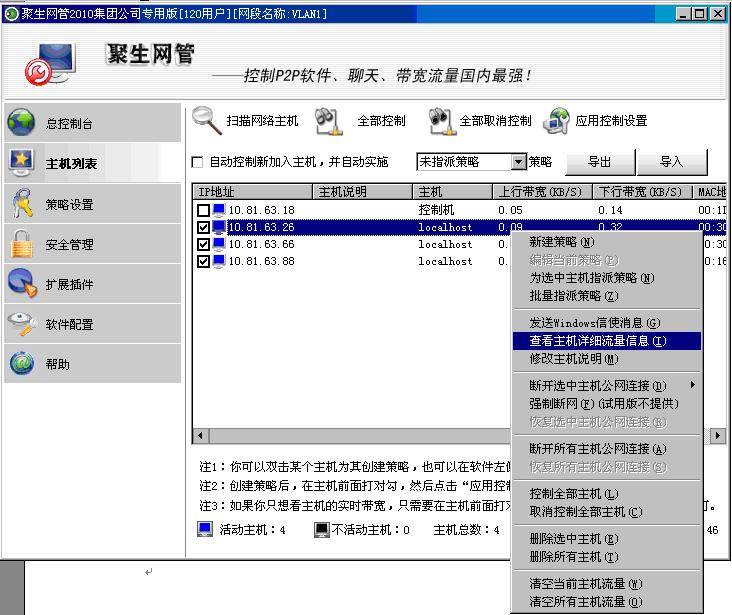Select 新建策略 from the context menu
The image size is (732, 615).
561,242
